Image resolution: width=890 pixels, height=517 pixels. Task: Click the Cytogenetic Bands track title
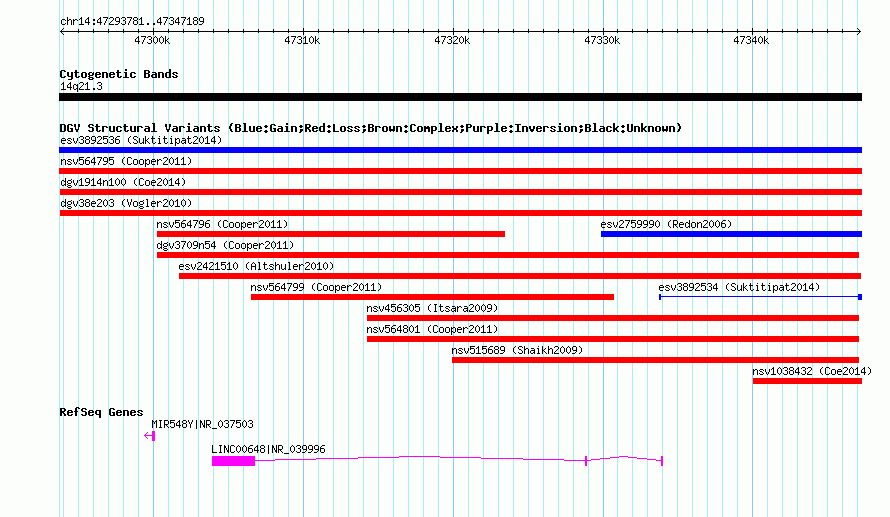coord(119,74)
